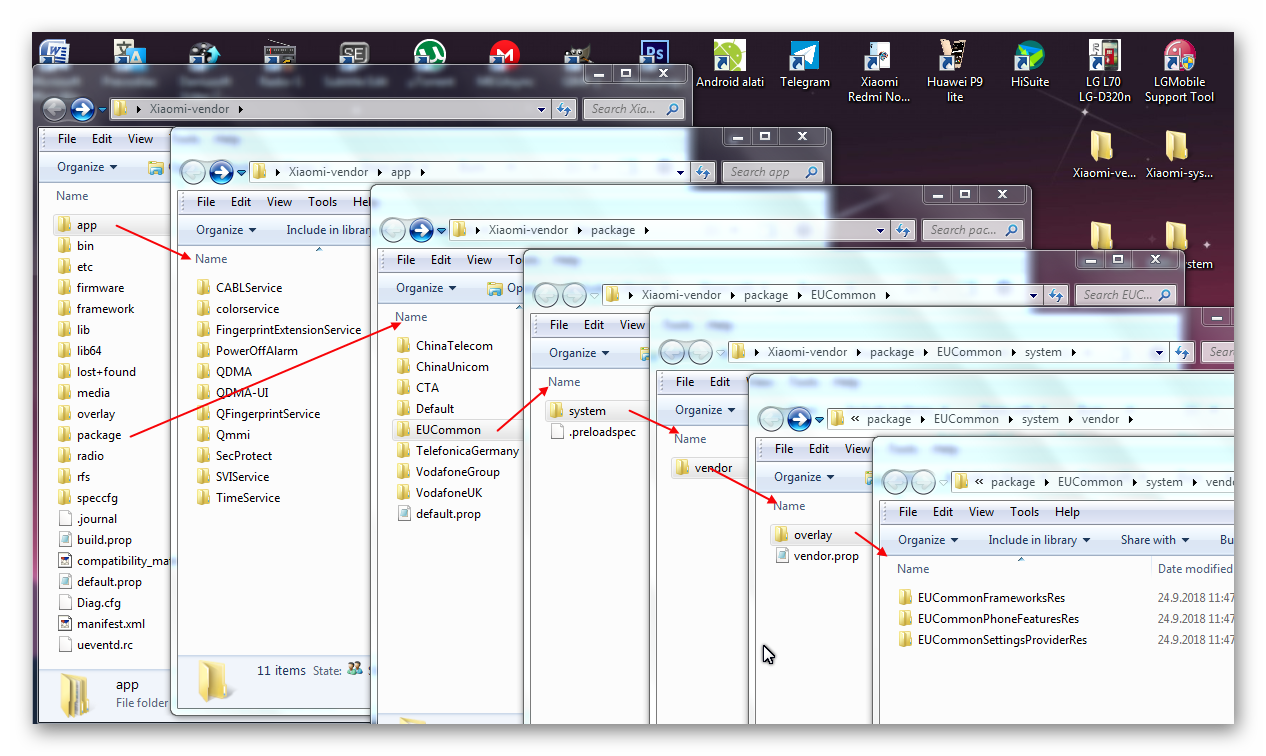Screen dimensions: 1266x756
Task: Select the system folder in EUCommon window
Action: click(x=577, y=411)
